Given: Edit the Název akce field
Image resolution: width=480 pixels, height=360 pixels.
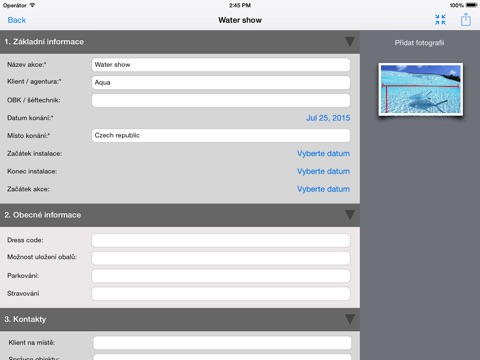Looking at the screenshot, I should coord(221,65).
